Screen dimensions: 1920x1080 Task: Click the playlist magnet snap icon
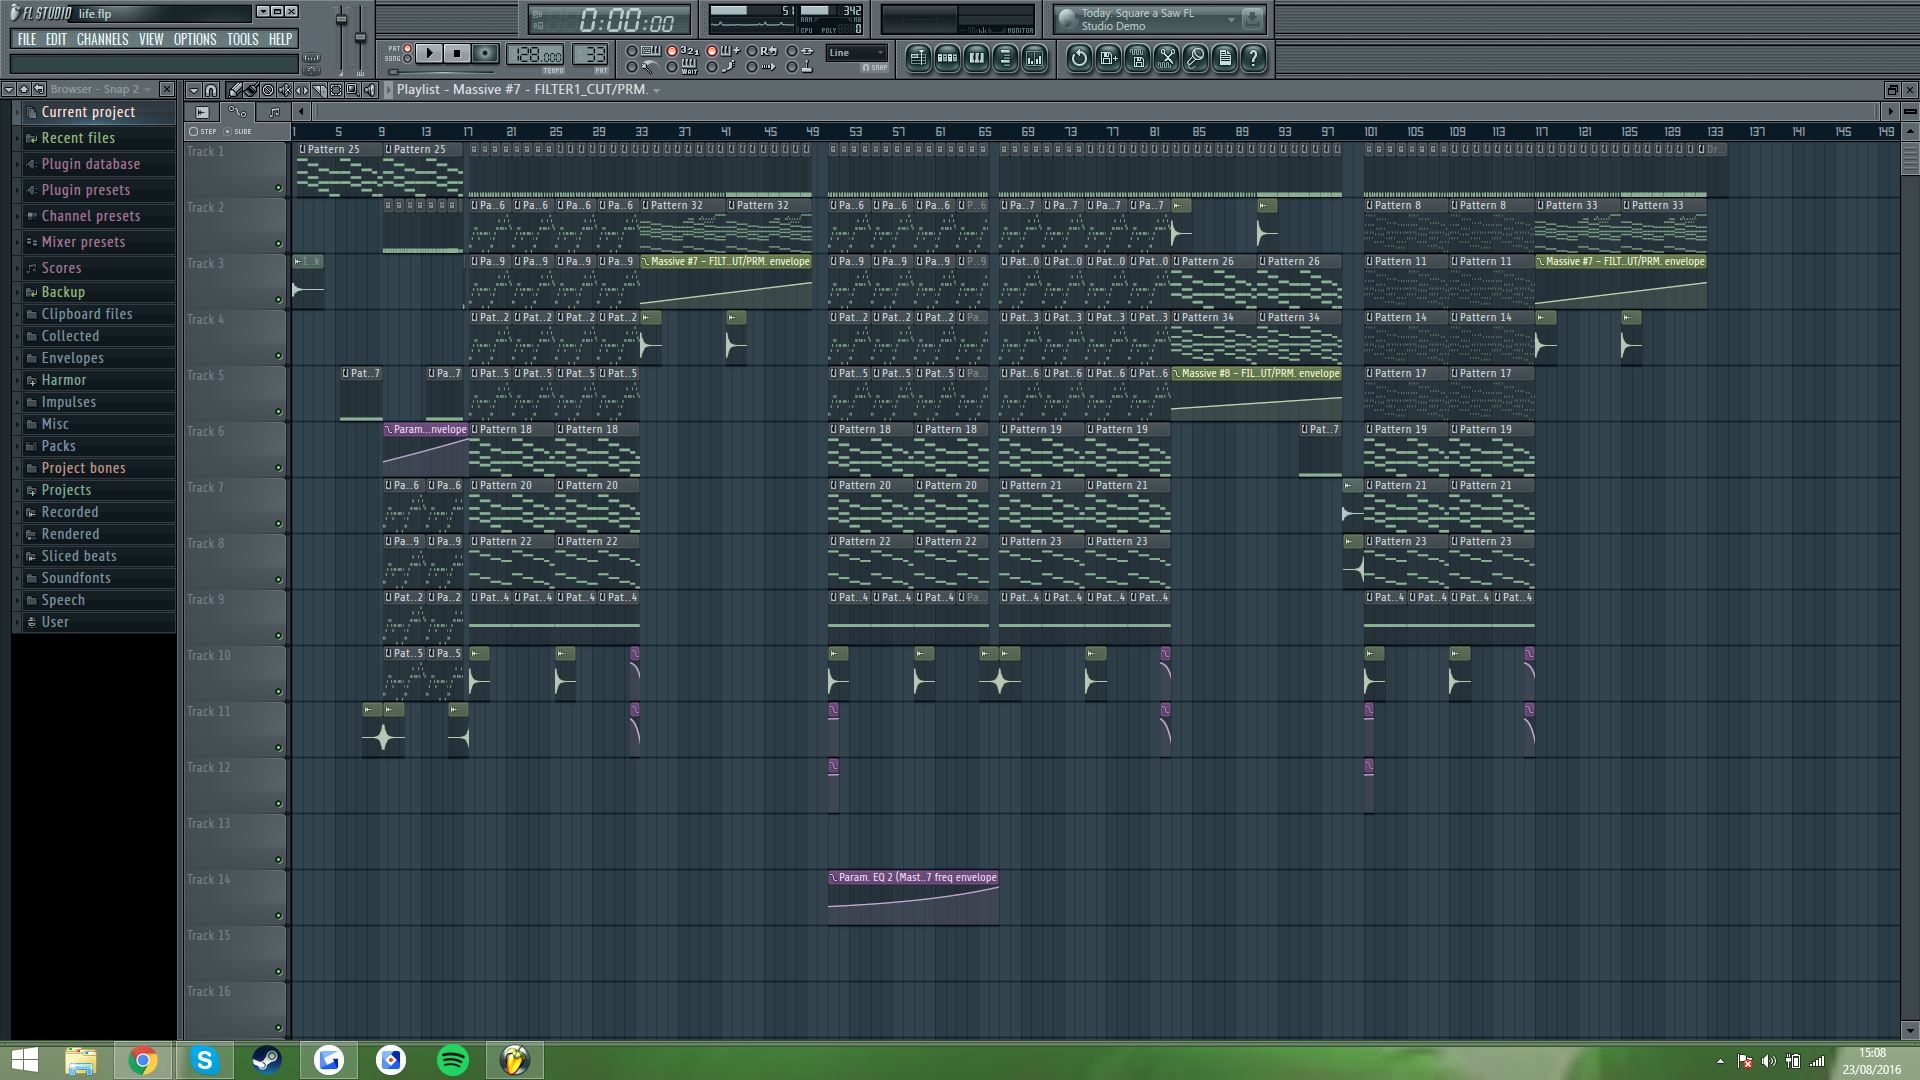click(x=211, y=90)
